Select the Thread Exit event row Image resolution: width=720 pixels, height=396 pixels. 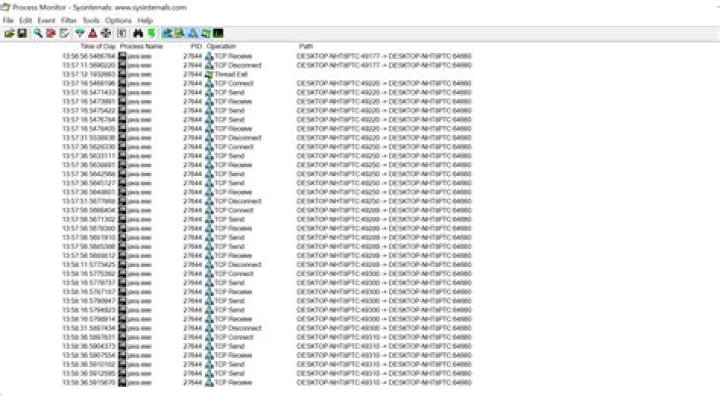click(x=267, y=74)
